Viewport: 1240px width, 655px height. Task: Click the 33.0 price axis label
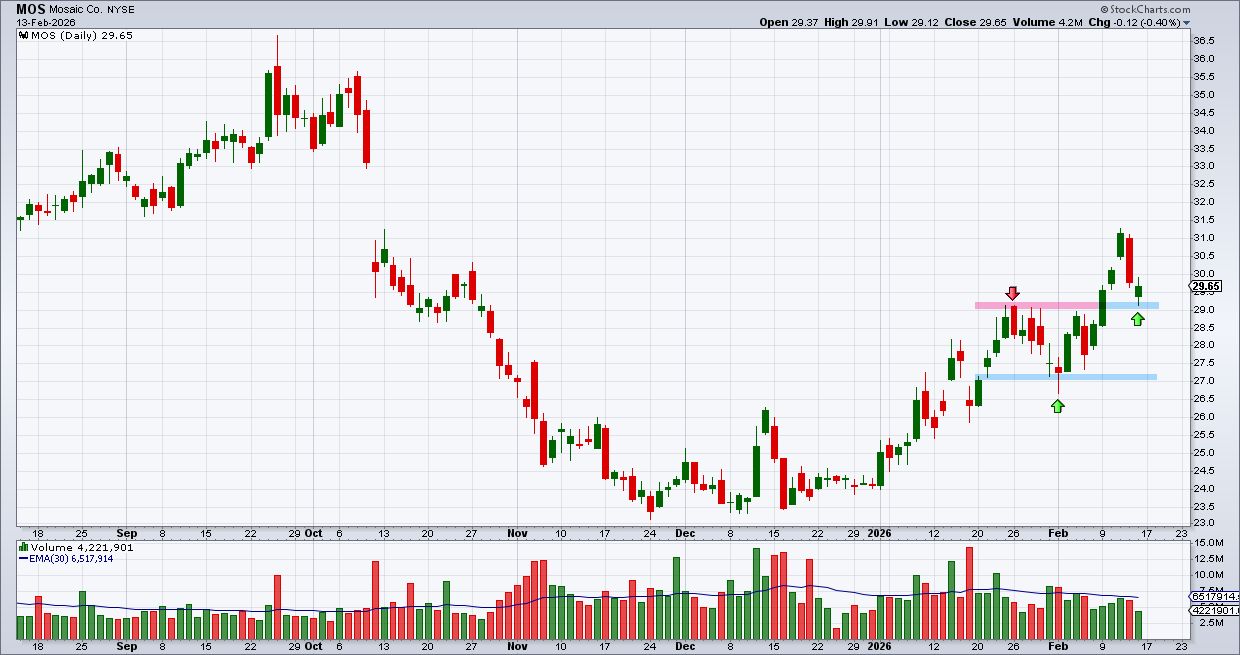pyautogui.click(x=1203, y=166)
